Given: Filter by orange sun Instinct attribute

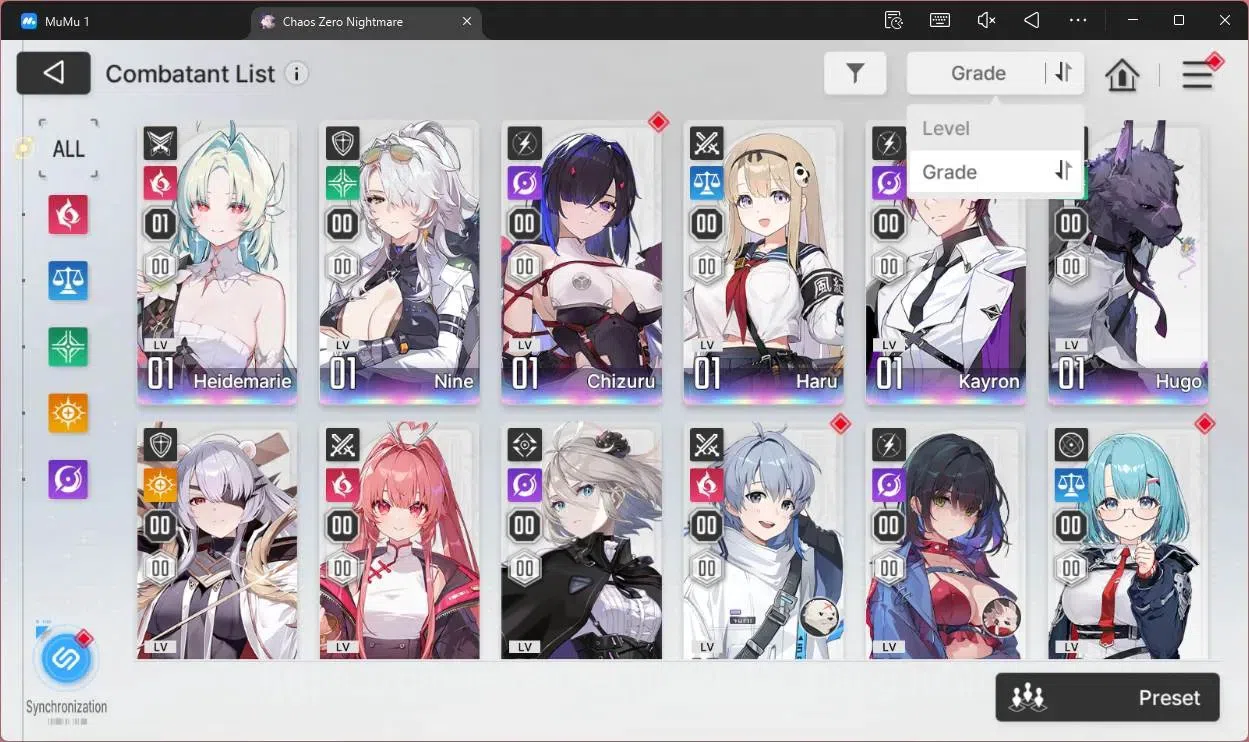Looking at the screenshot, I should tap(68, 413).
